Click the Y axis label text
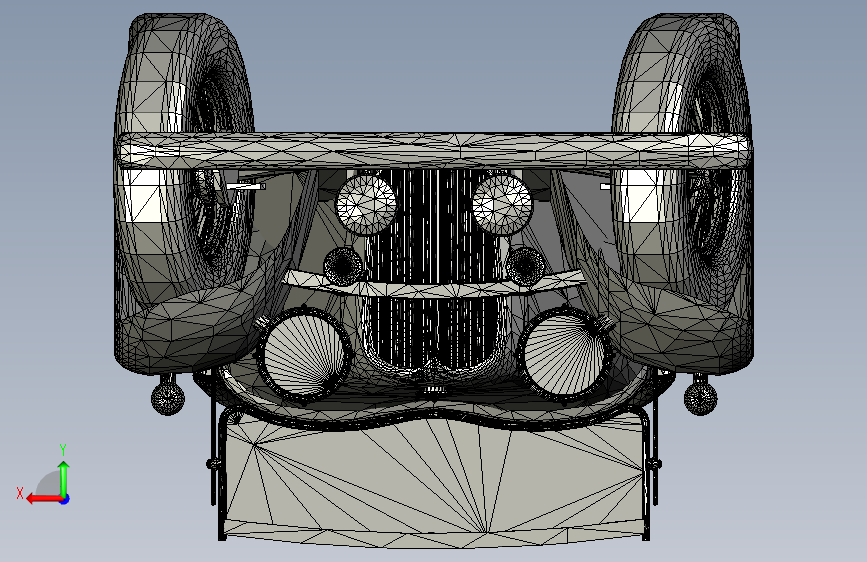The height and width of the screenshot is (562, 867). (x=63, y=449)
